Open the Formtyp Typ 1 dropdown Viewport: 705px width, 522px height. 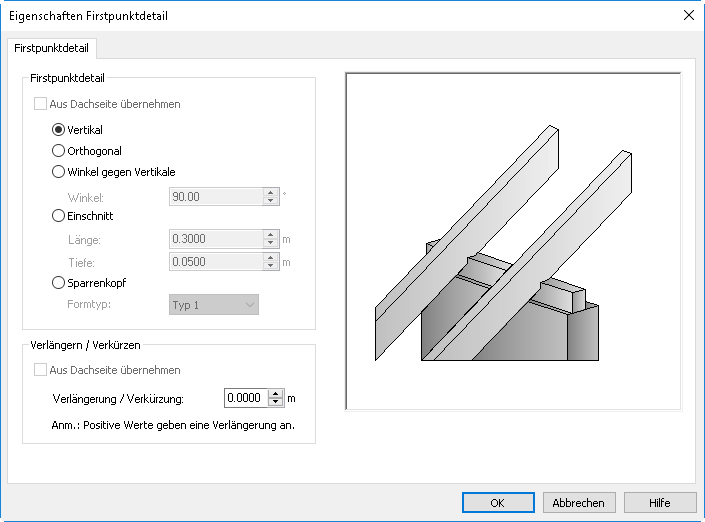[x=214, y=305]
